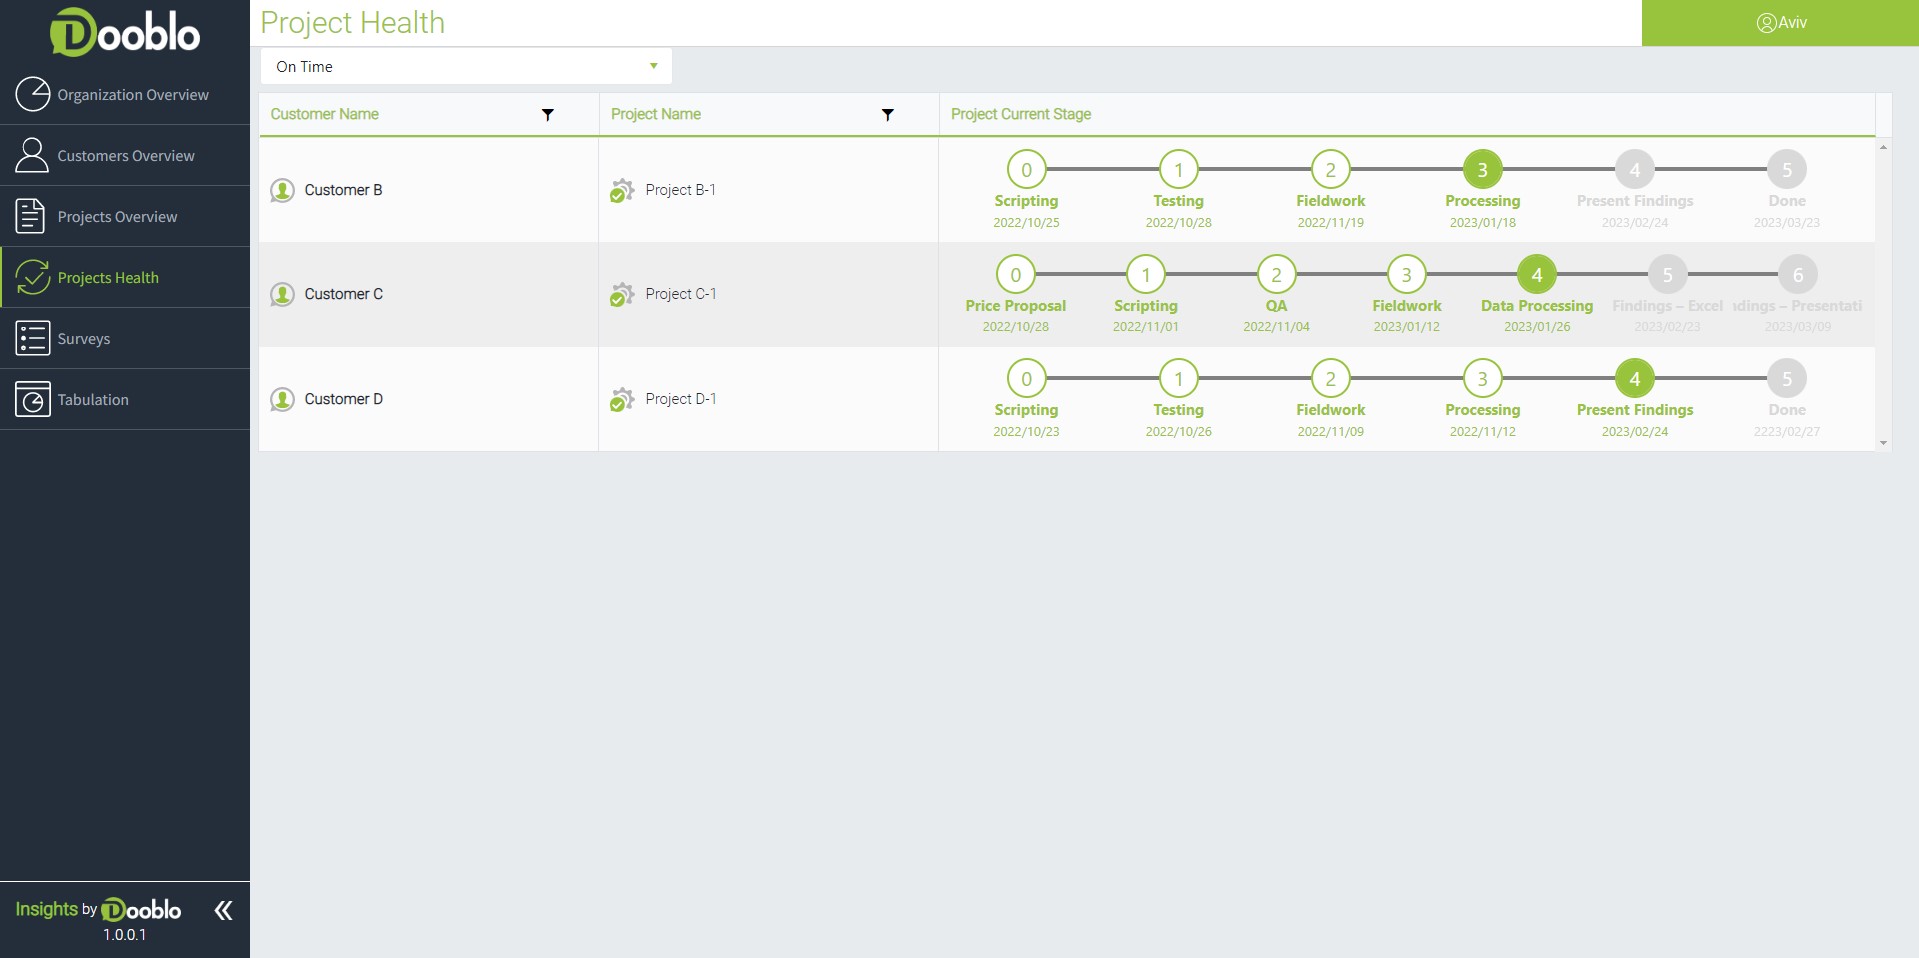Image resolution: width=1919 pixels, height=958 pixels.
Task: Click the Projects Overview document icon
Action: pos(31,216)
